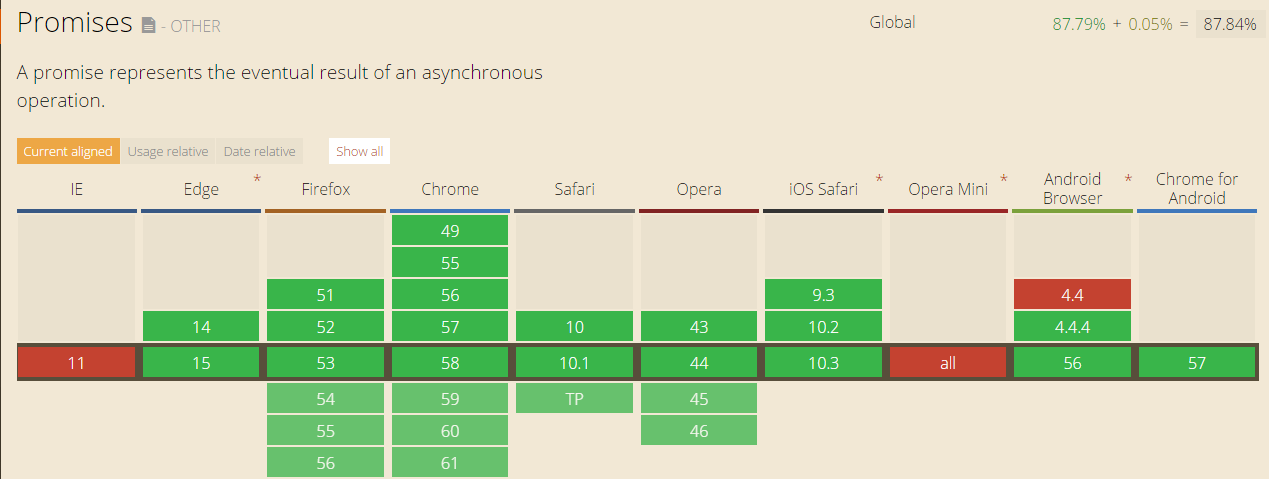Viewport: 1269px width, 479px height.
Task: Select the Firefox 51 cell
Action: point(326,294)
